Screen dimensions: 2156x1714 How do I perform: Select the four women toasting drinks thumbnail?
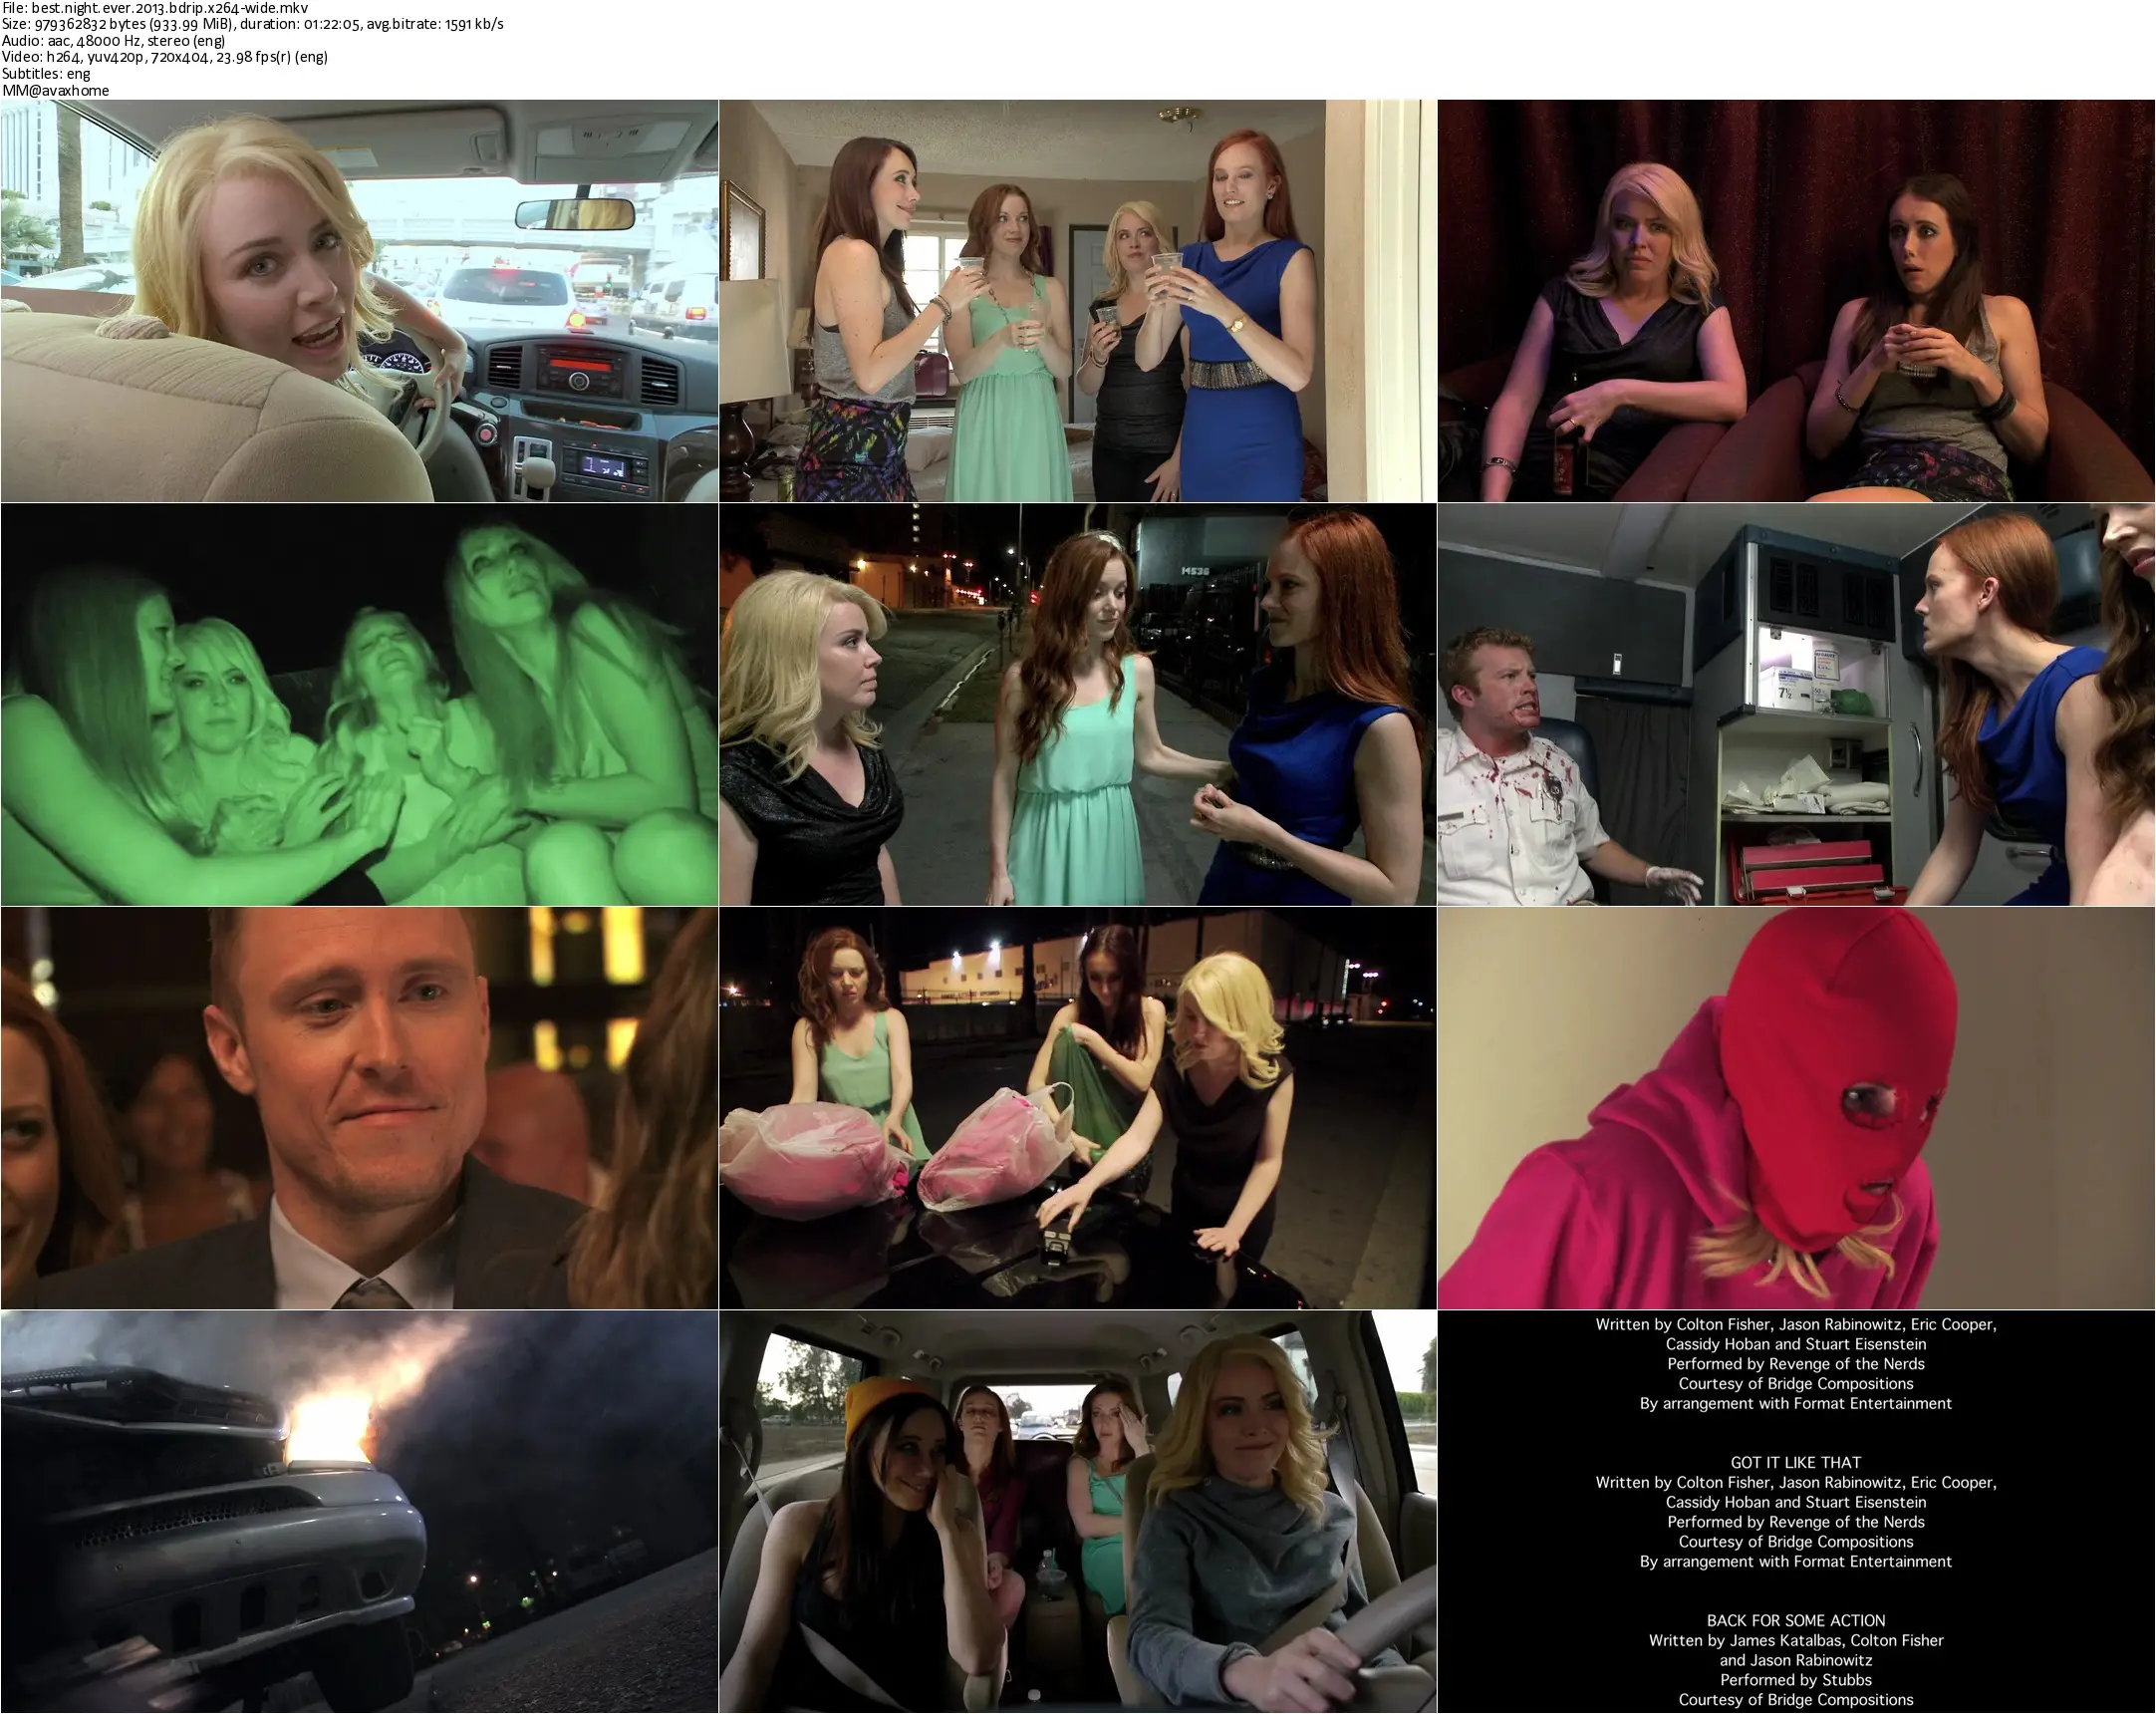coord(1078,300)
